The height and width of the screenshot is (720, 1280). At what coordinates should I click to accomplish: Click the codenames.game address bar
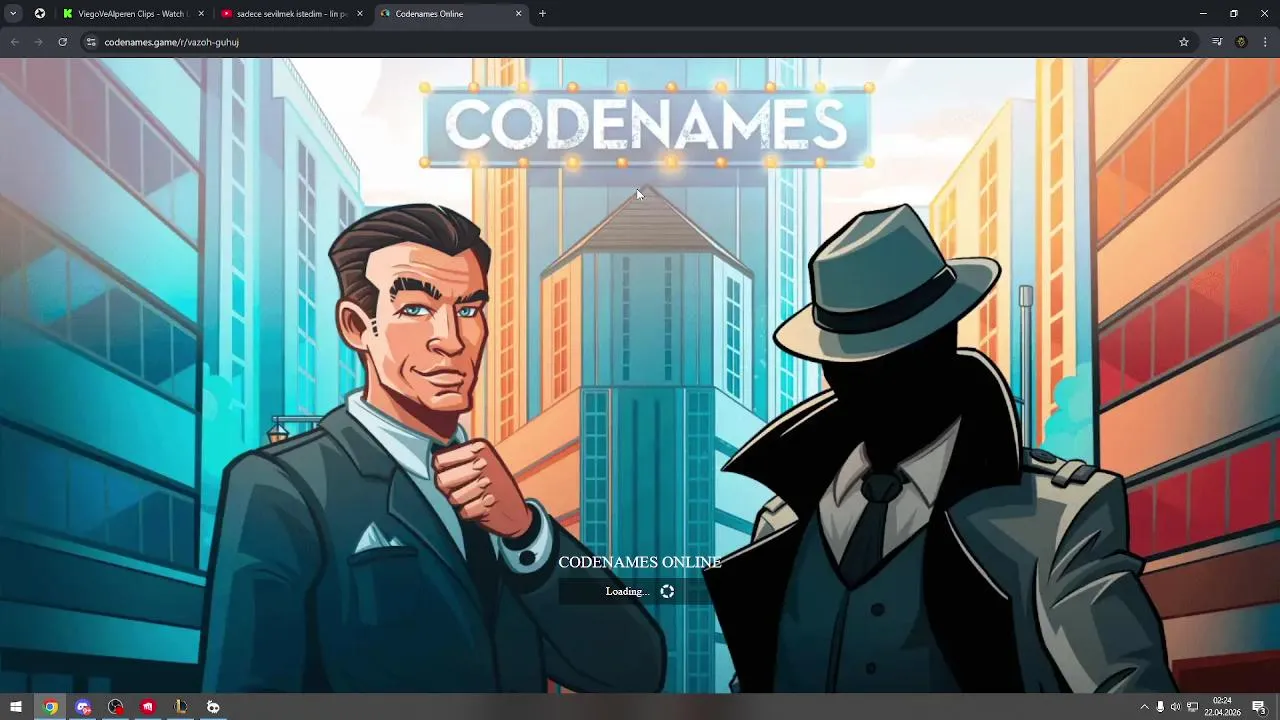[637, 42]
